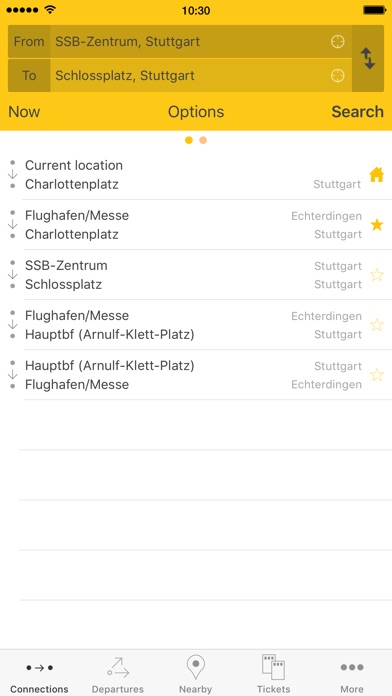Open the Now departure time selector
392x696 pixels.
(x=24, y=112)
